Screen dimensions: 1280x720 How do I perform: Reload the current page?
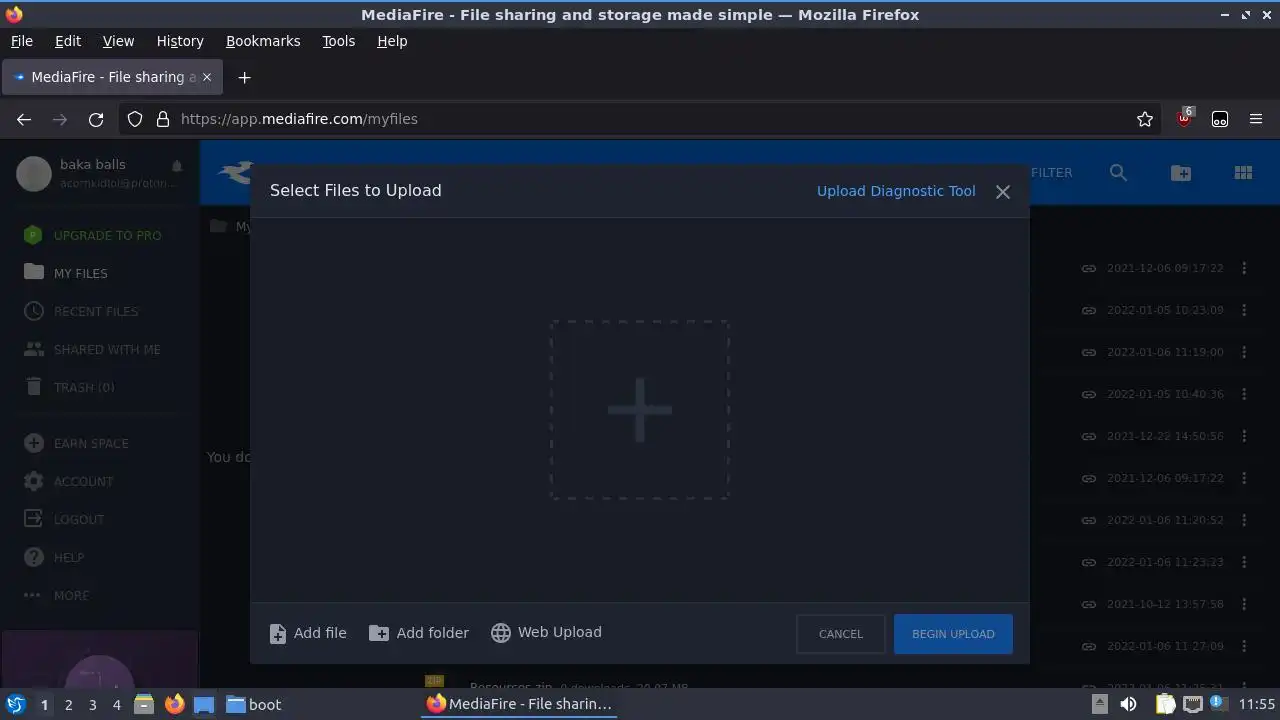[x=96, y=119]
